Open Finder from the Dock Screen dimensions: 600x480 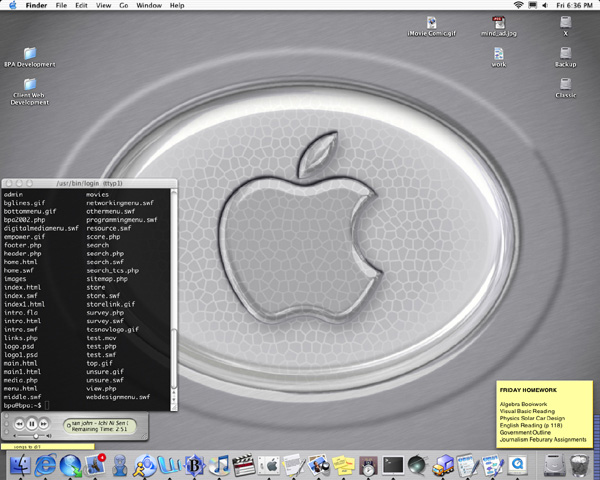tap(20, 465)
